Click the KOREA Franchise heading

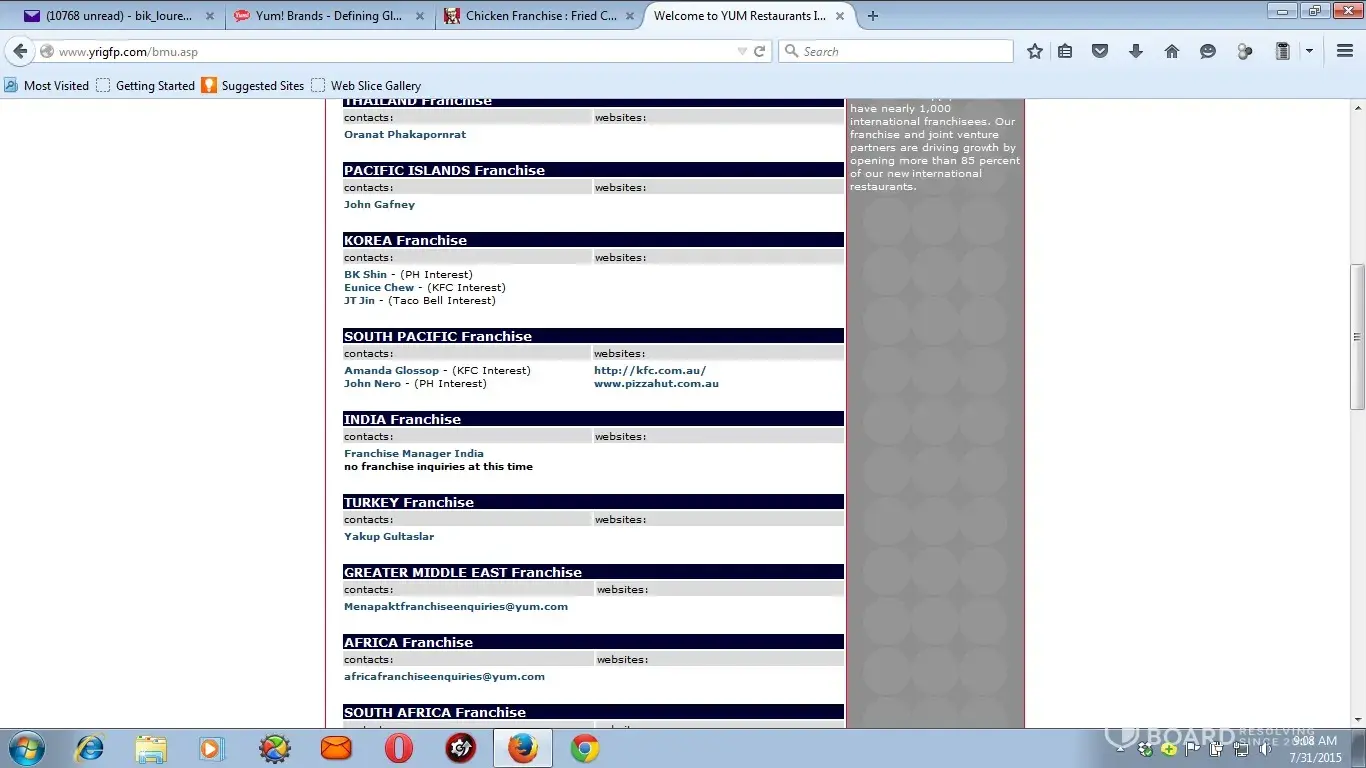tap(405, 241)
